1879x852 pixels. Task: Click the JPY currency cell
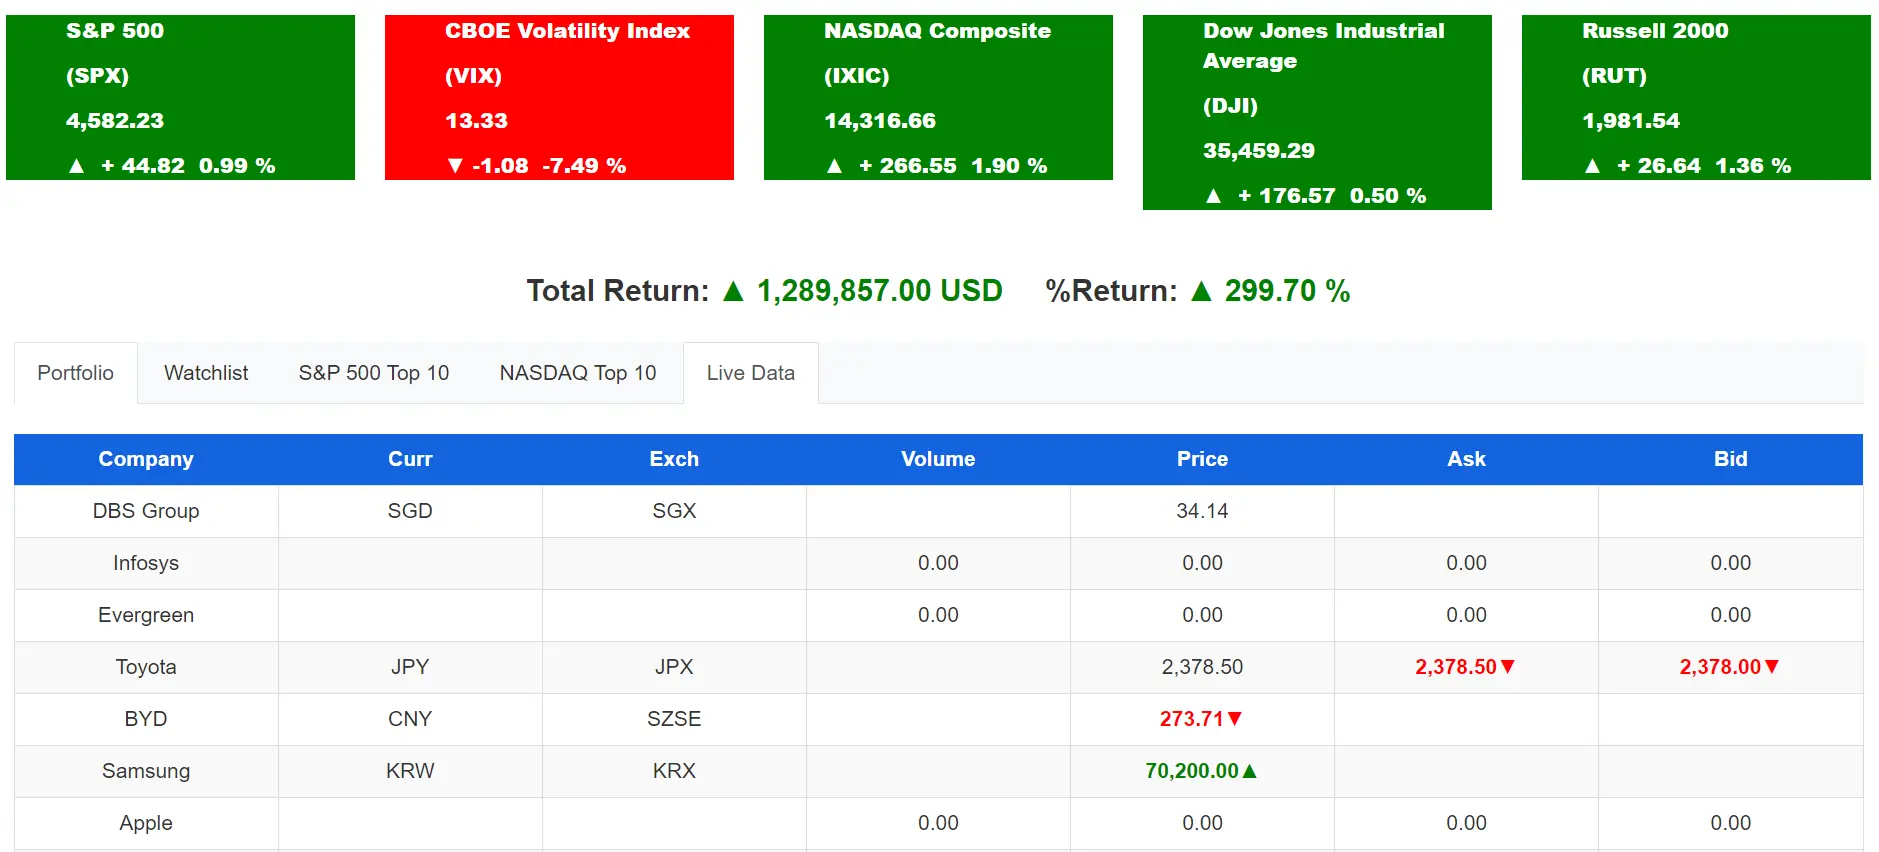[410, 667]
